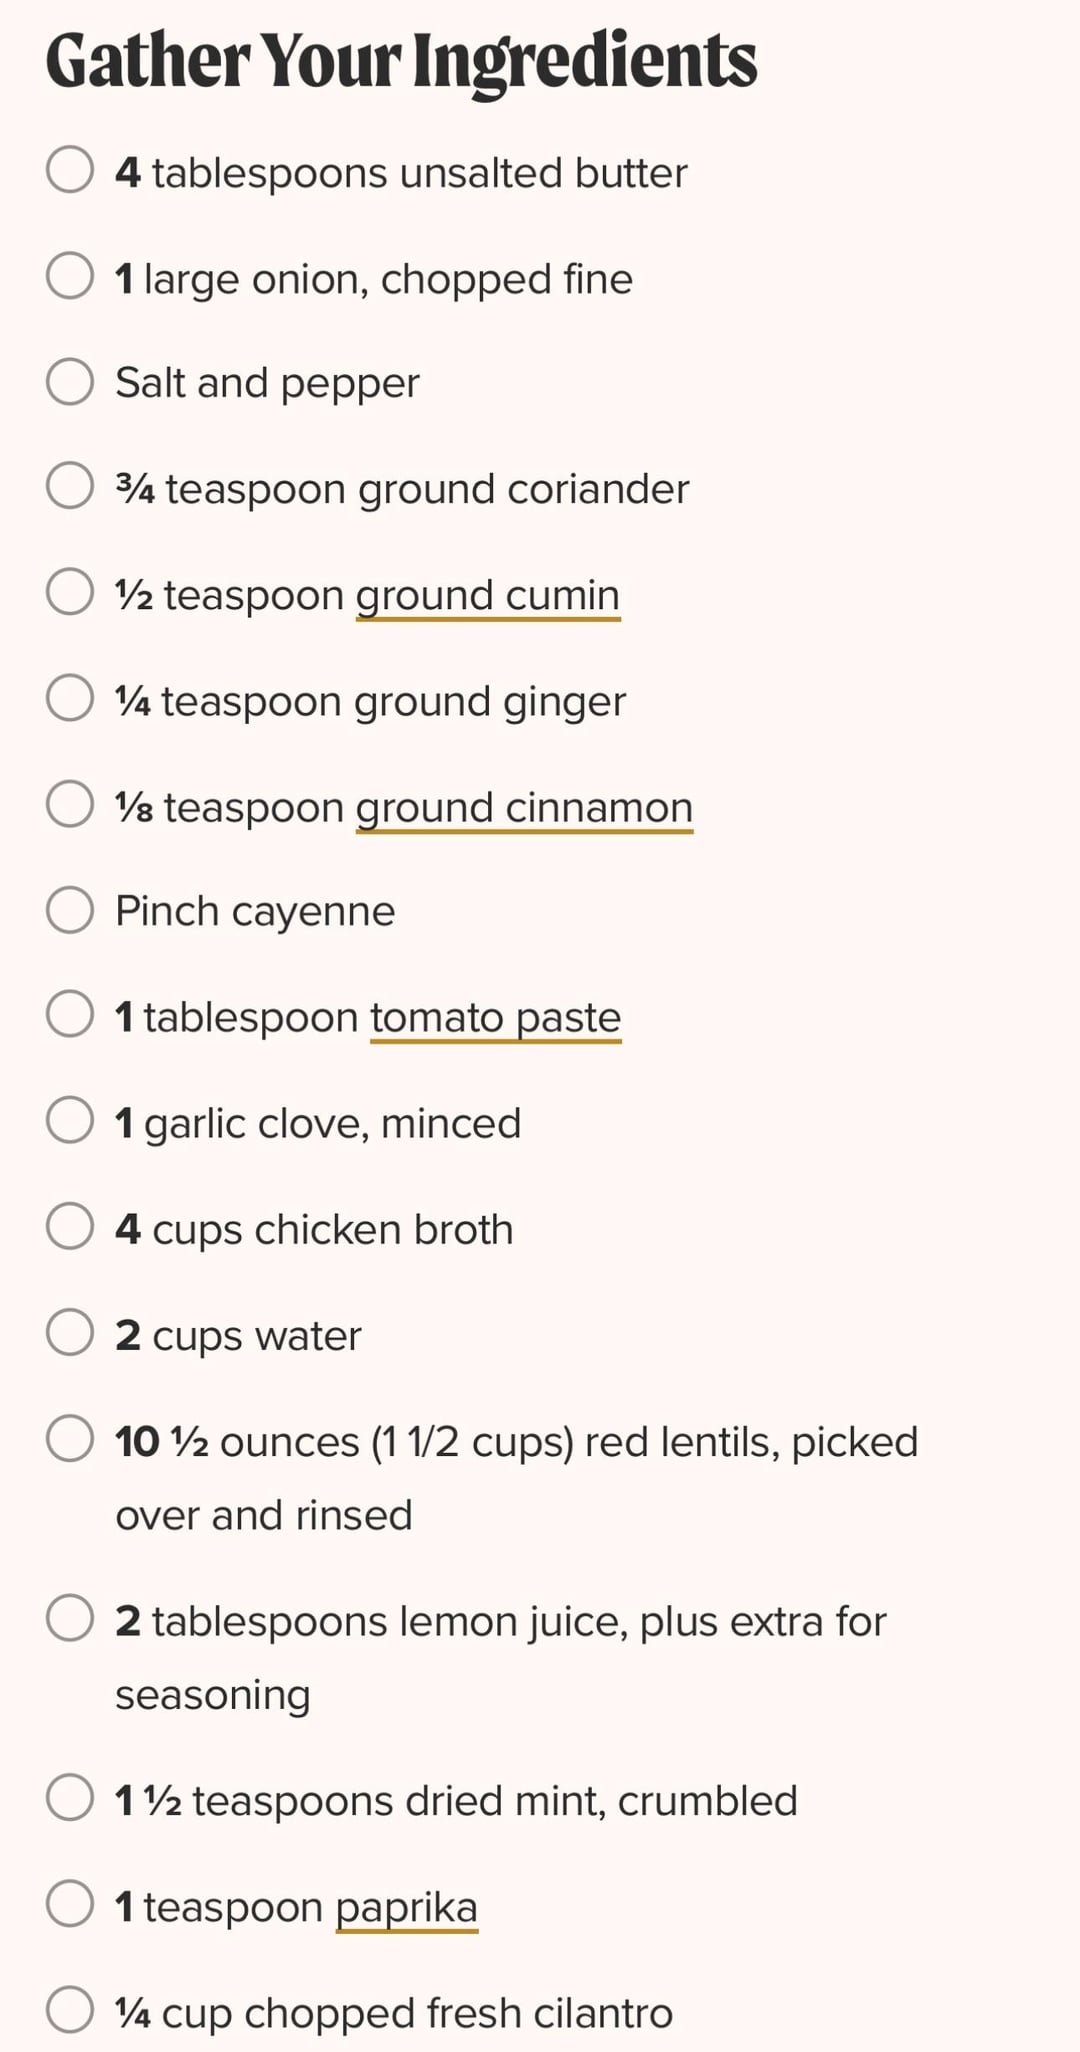
Task: Check off the ground cinnamon item
Action: coord(70,805)
